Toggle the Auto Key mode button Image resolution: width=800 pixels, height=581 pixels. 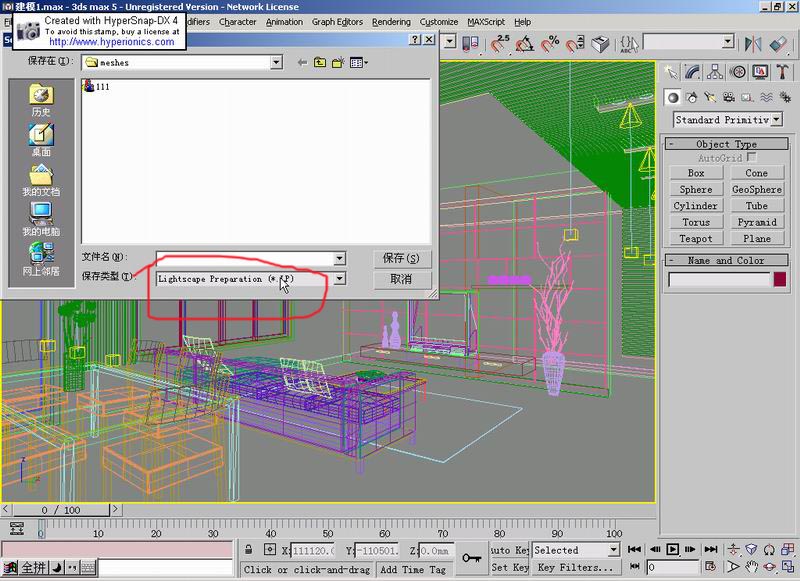tap(509, 549)
